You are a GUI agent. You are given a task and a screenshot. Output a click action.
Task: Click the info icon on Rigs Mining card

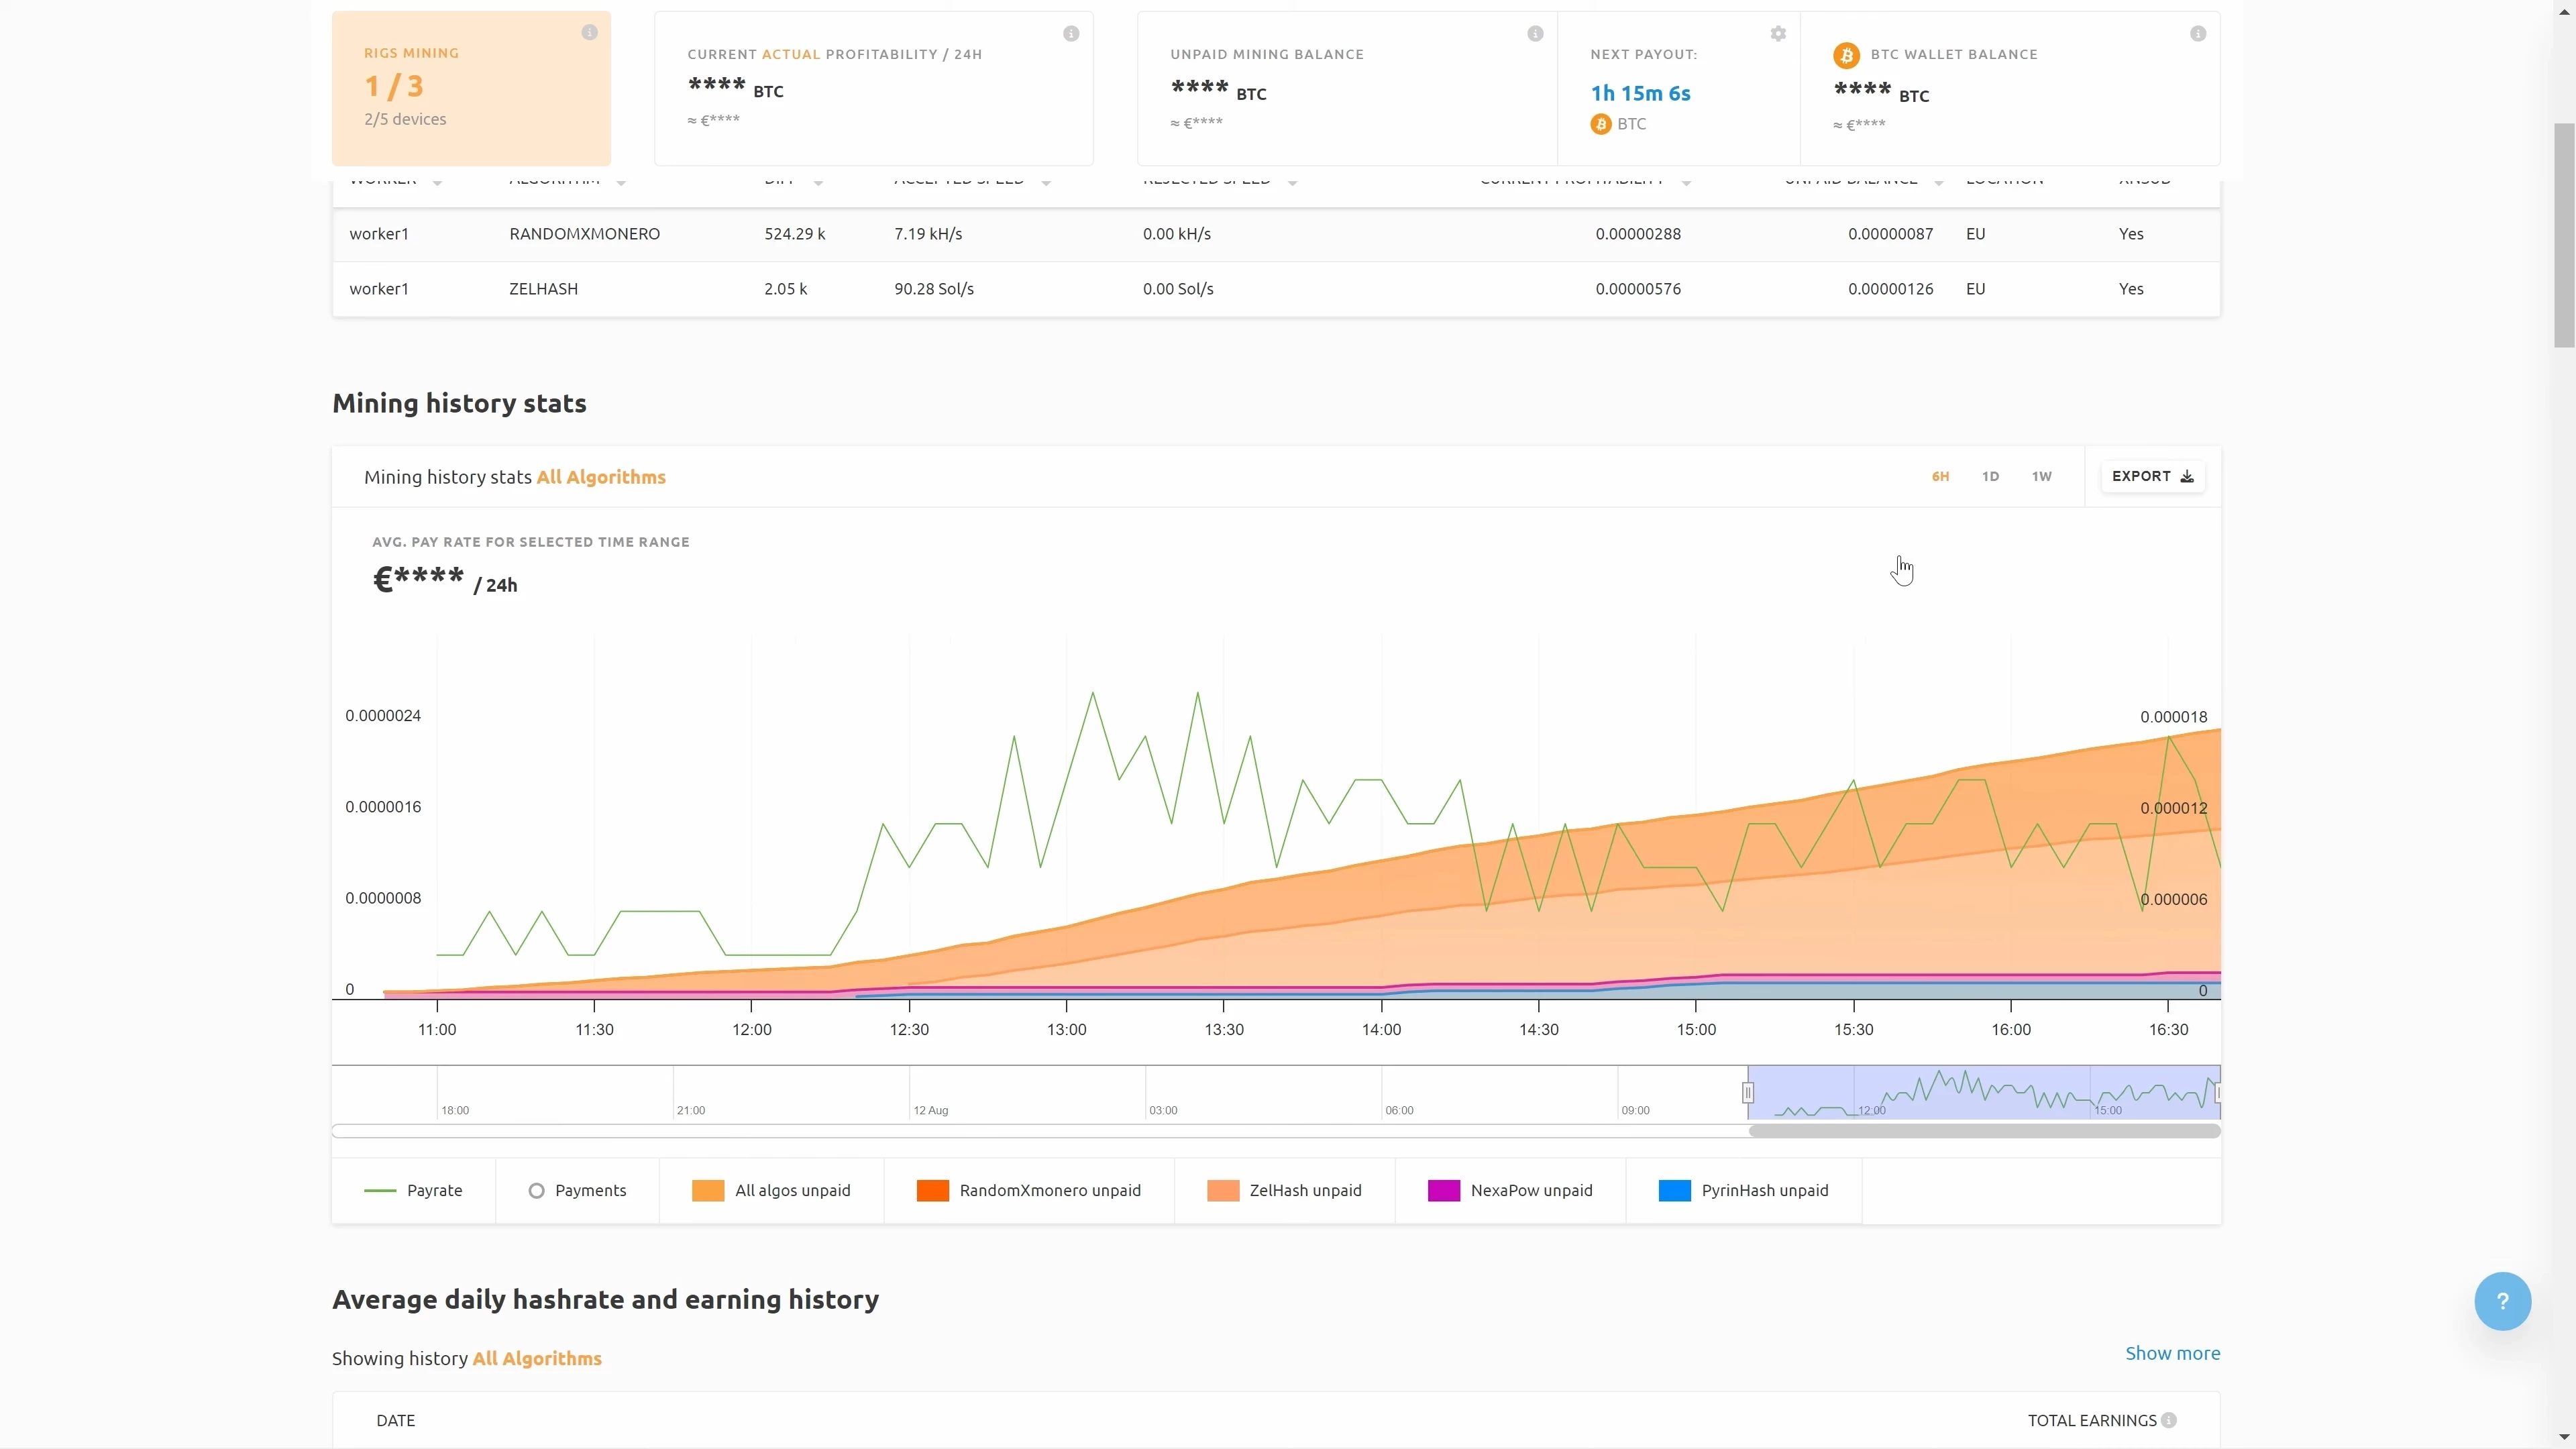tap(589, 32)
